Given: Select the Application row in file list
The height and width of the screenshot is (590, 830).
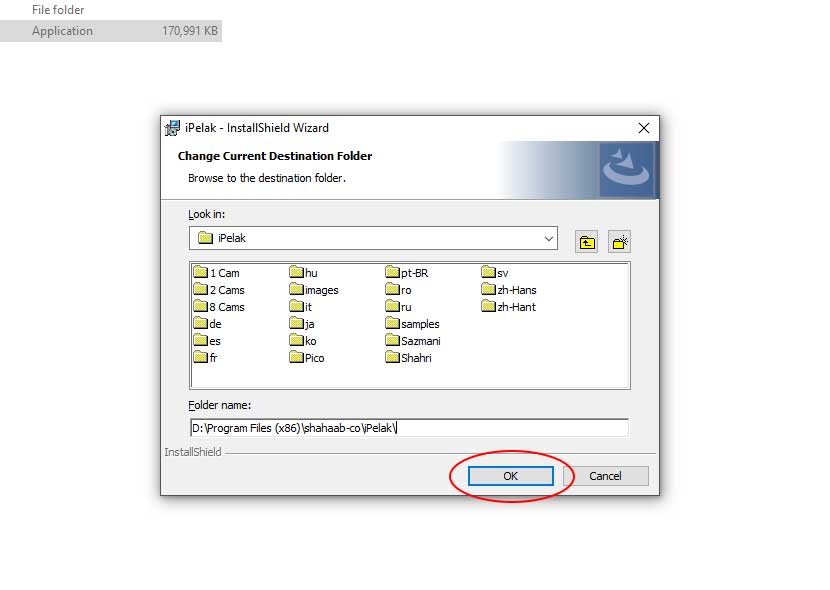Looking at the screenshot, I should click(111, 31).
